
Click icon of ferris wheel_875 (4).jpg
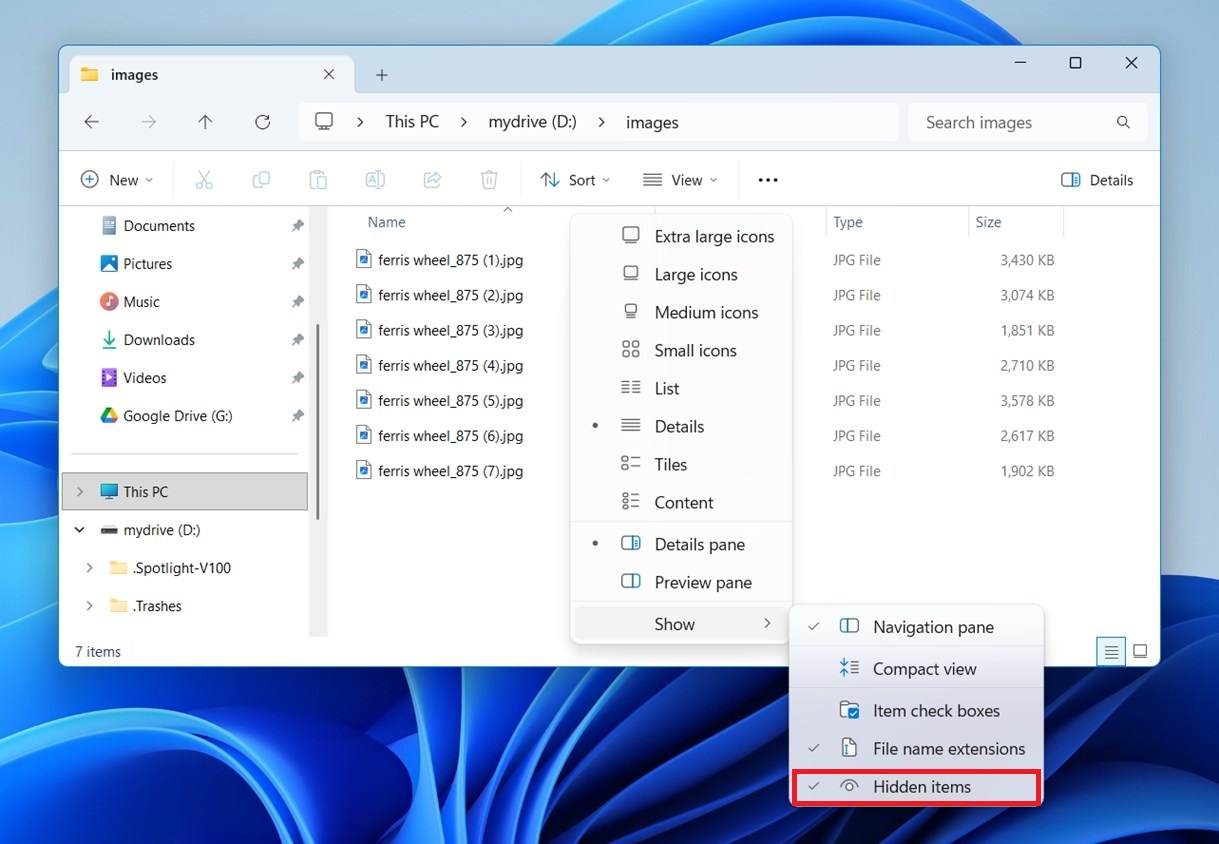pos(364,365)
